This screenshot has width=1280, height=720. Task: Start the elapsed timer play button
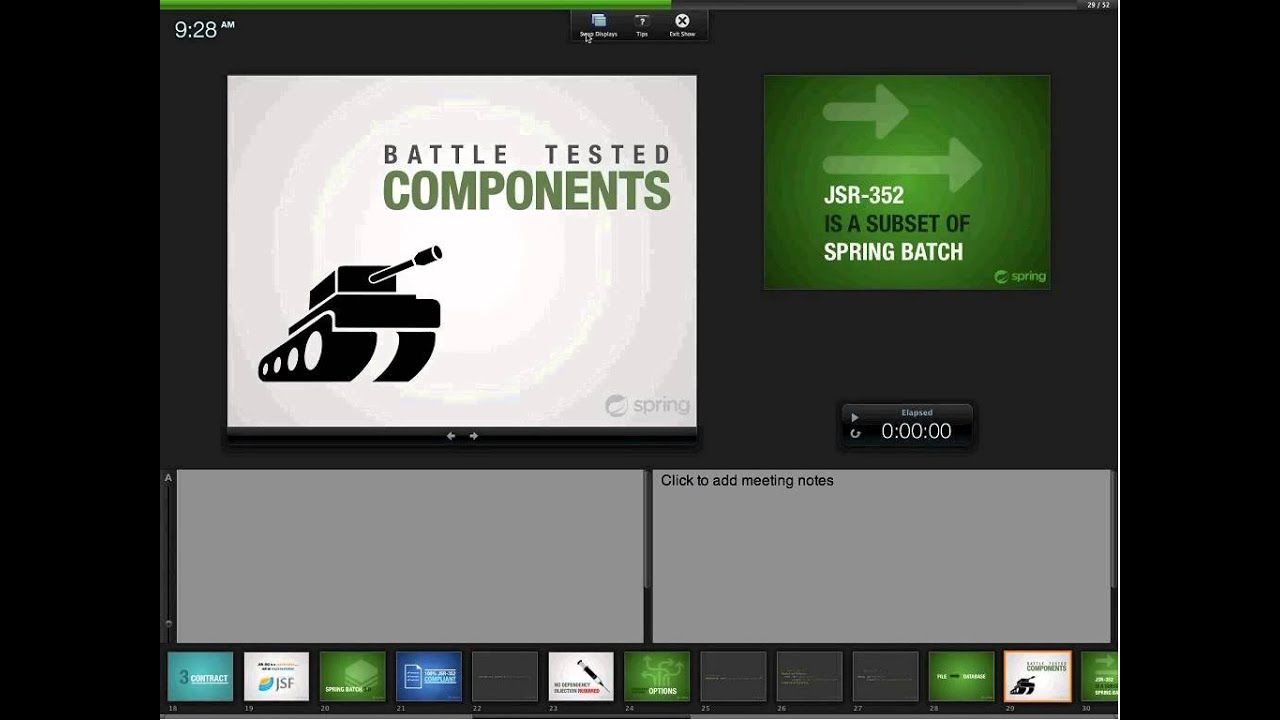tap(855, 418)
